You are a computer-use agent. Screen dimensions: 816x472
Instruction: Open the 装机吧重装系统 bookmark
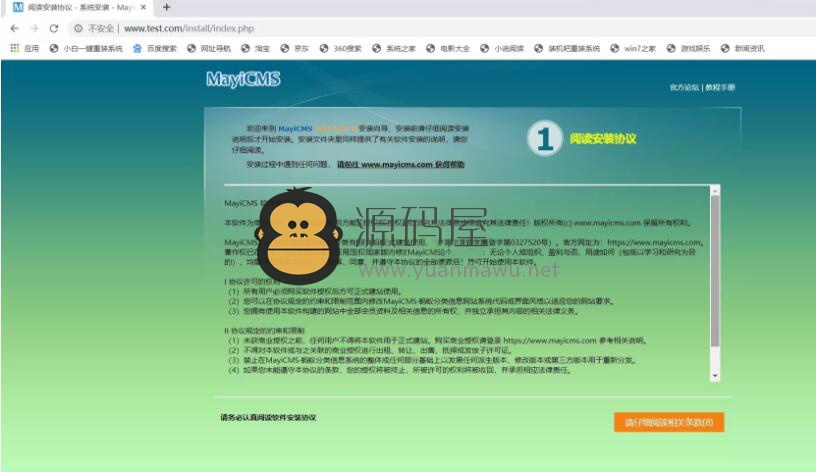[x=567, y=48]
